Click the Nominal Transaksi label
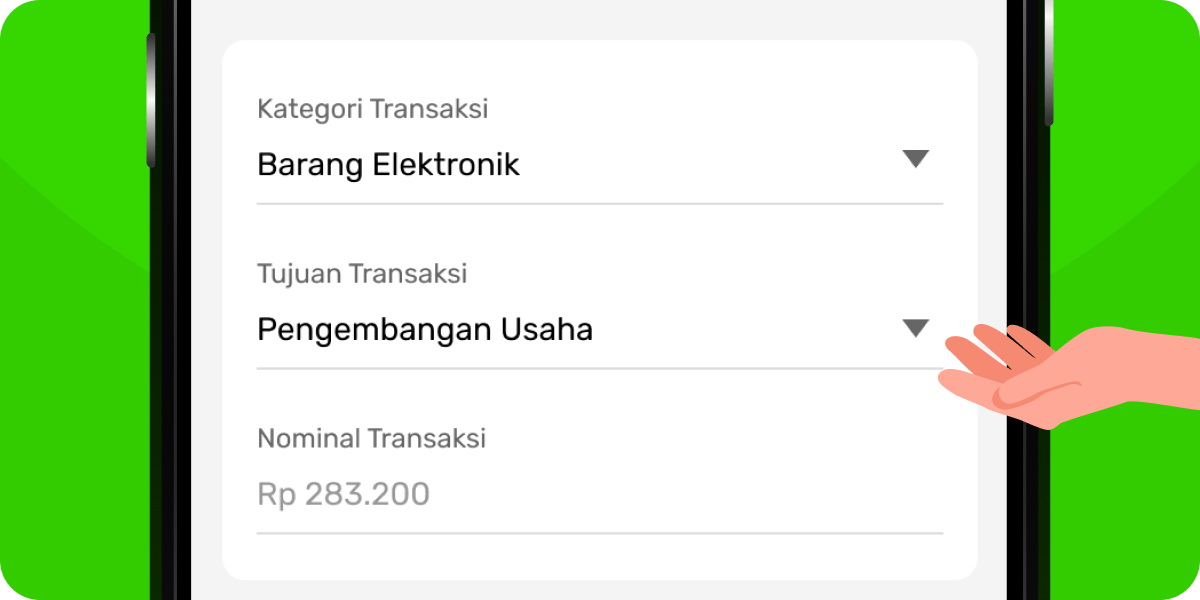 pos(371,438)
